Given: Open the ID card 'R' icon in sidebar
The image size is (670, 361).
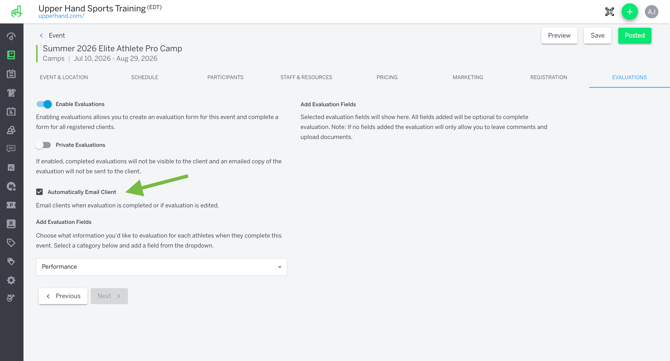Looking at the screenshot, I should click(11, 224).
